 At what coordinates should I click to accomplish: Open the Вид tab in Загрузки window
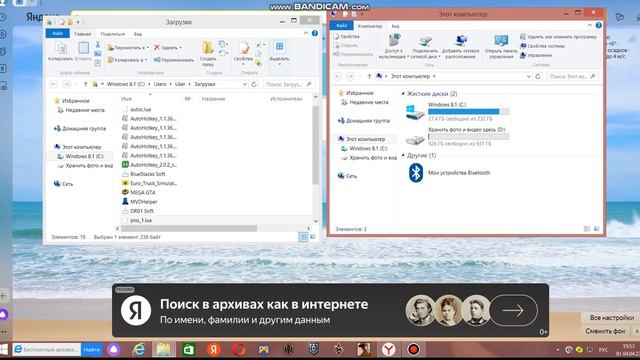point(138,34)
